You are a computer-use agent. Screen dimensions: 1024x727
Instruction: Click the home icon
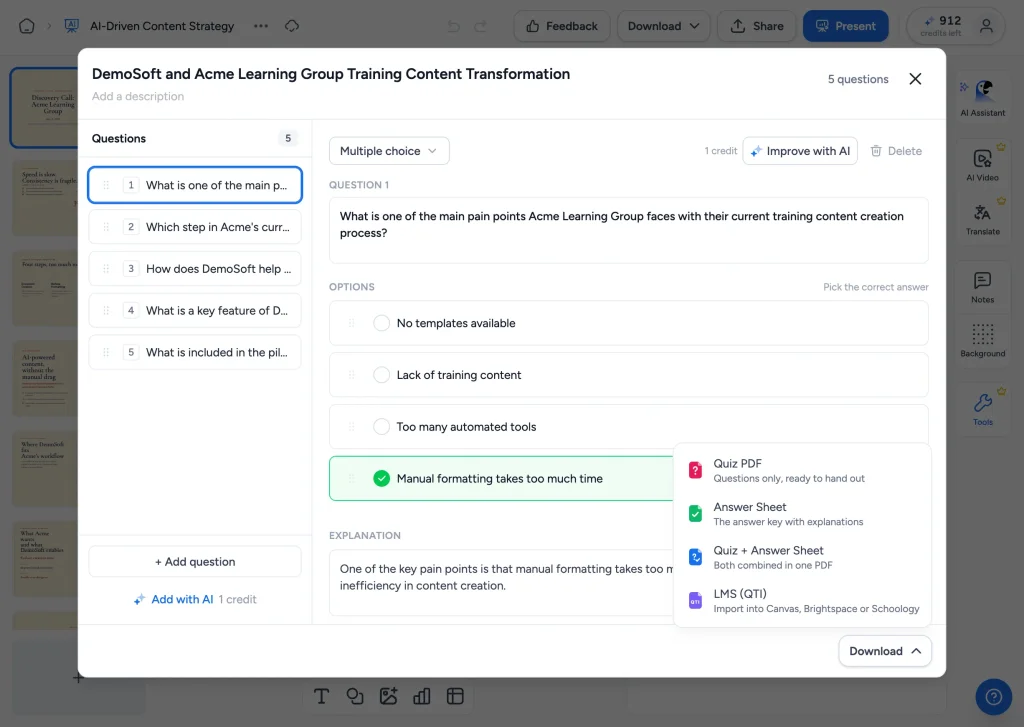[x=27, y=26]
